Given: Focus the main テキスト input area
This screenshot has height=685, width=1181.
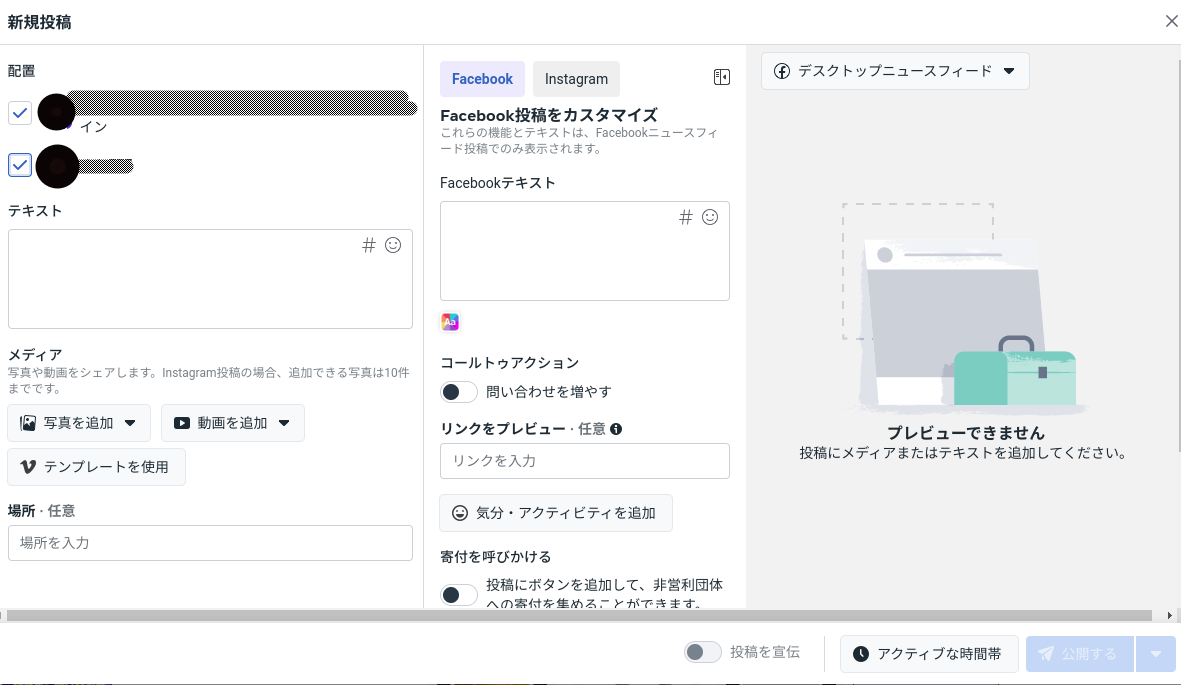Looking at the screenshot, I should (210, 279).
